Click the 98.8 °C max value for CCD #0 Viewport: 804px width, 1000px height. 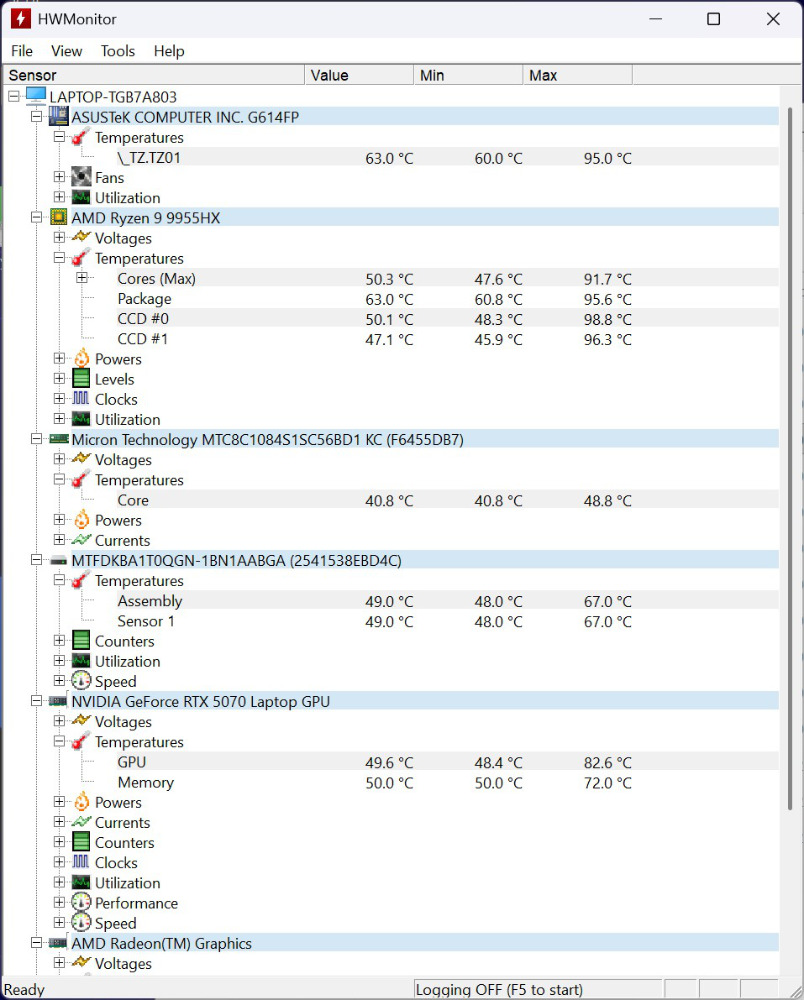click(x=608, y=320)
